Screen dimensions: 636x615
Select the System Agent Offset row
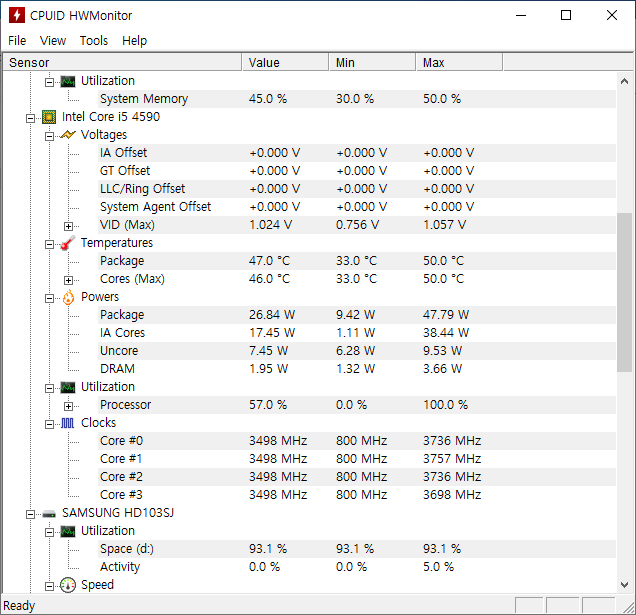[x=357, y=207]
